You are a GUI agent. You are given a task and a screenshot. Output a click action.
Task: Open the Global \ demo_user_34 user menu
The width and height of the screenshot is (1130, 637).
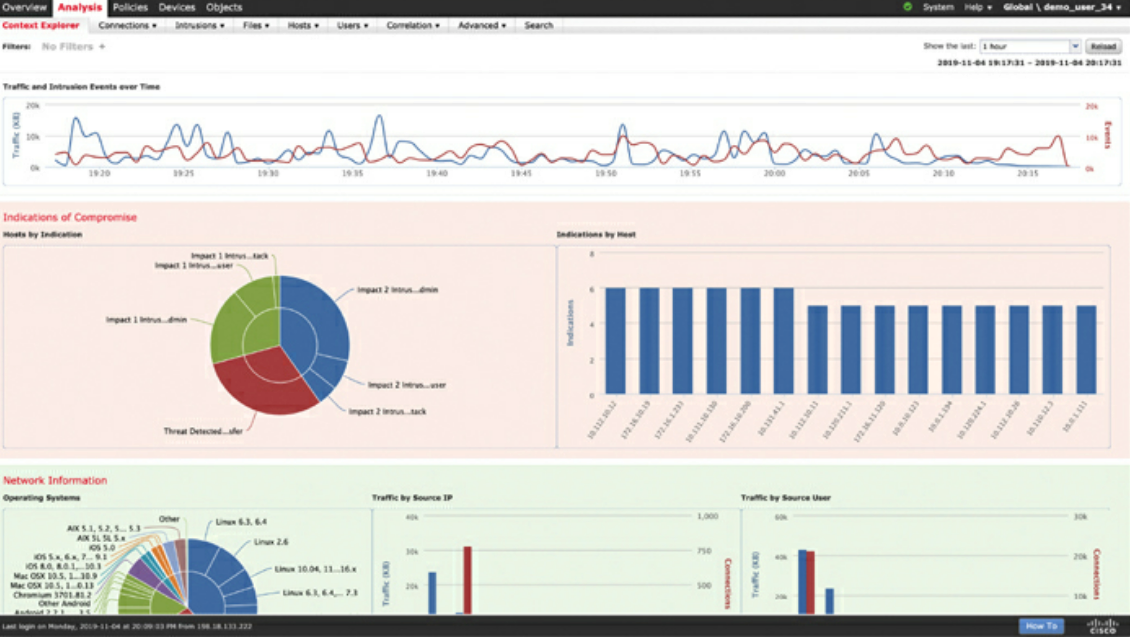(1062, 7)
